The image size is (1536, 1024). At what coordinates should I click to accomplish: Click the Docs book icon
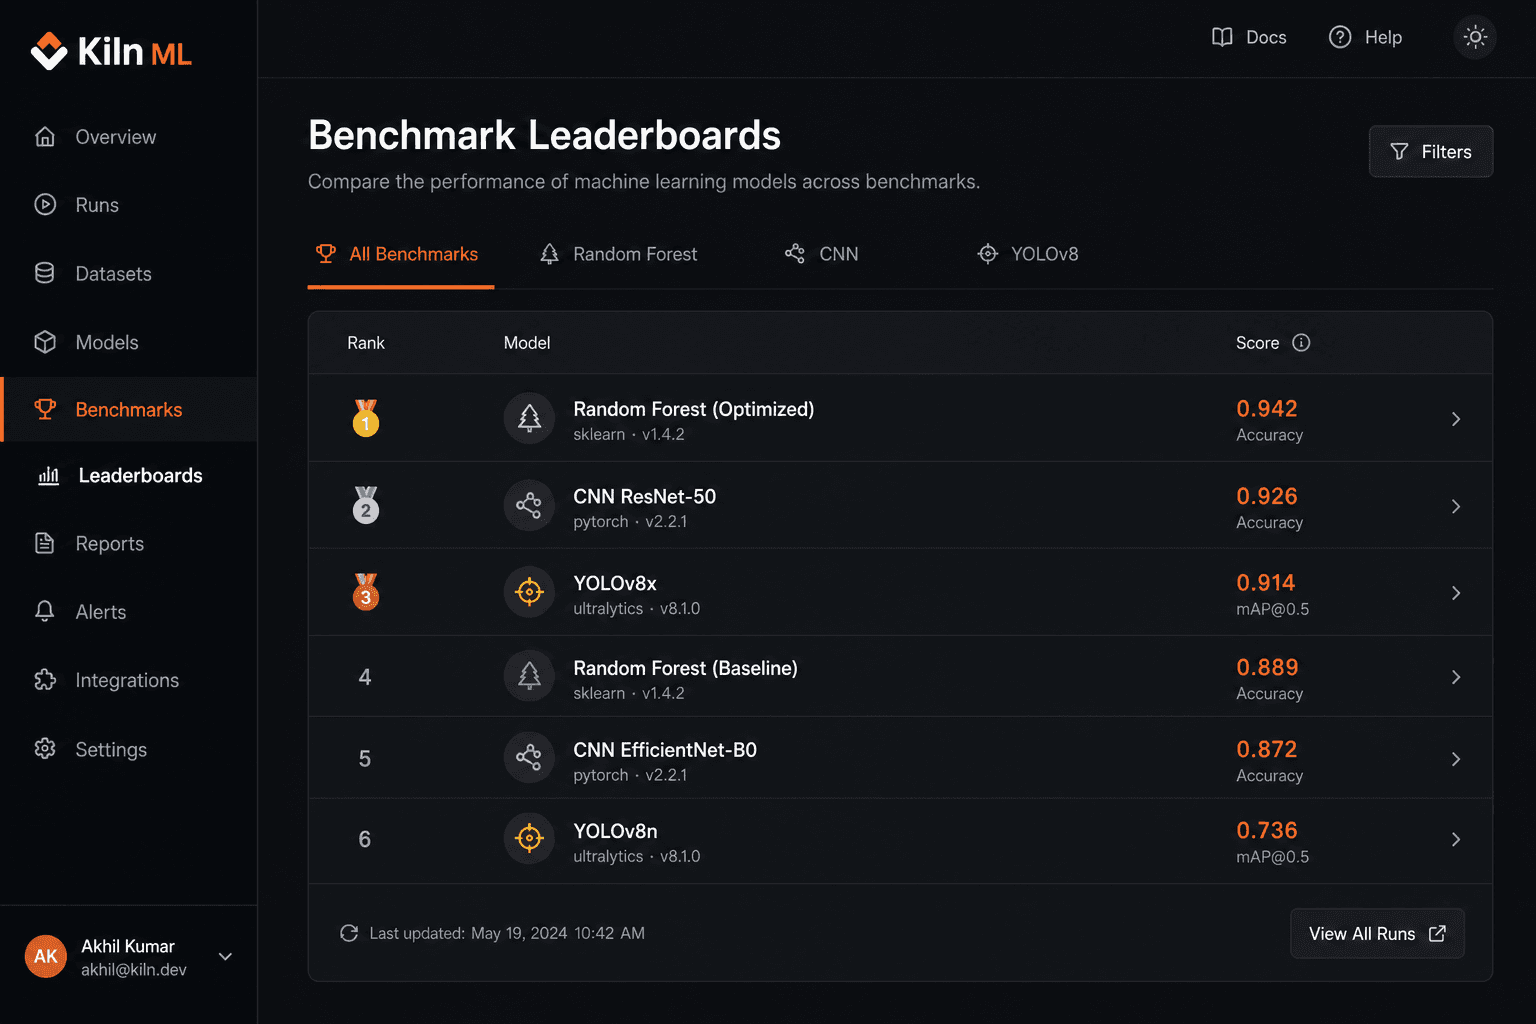(1222, 37)
